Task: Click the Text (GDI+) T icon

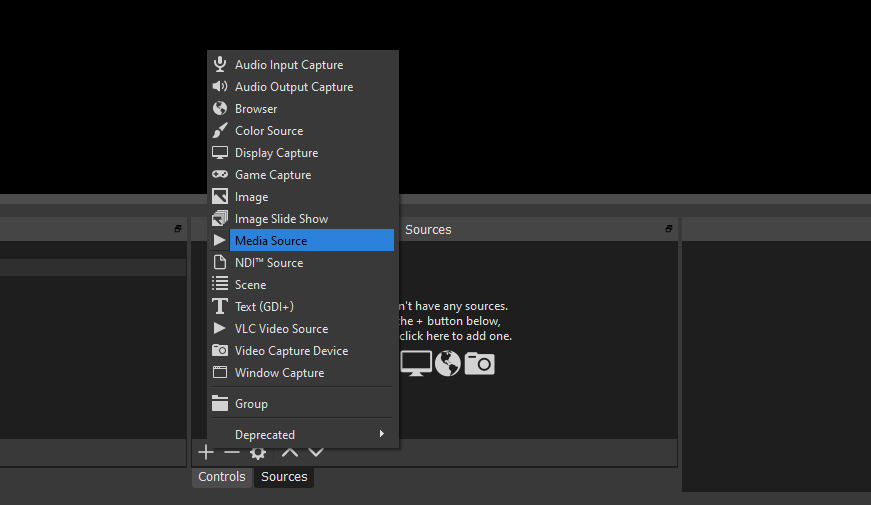Action: click(x=220, y=307)
